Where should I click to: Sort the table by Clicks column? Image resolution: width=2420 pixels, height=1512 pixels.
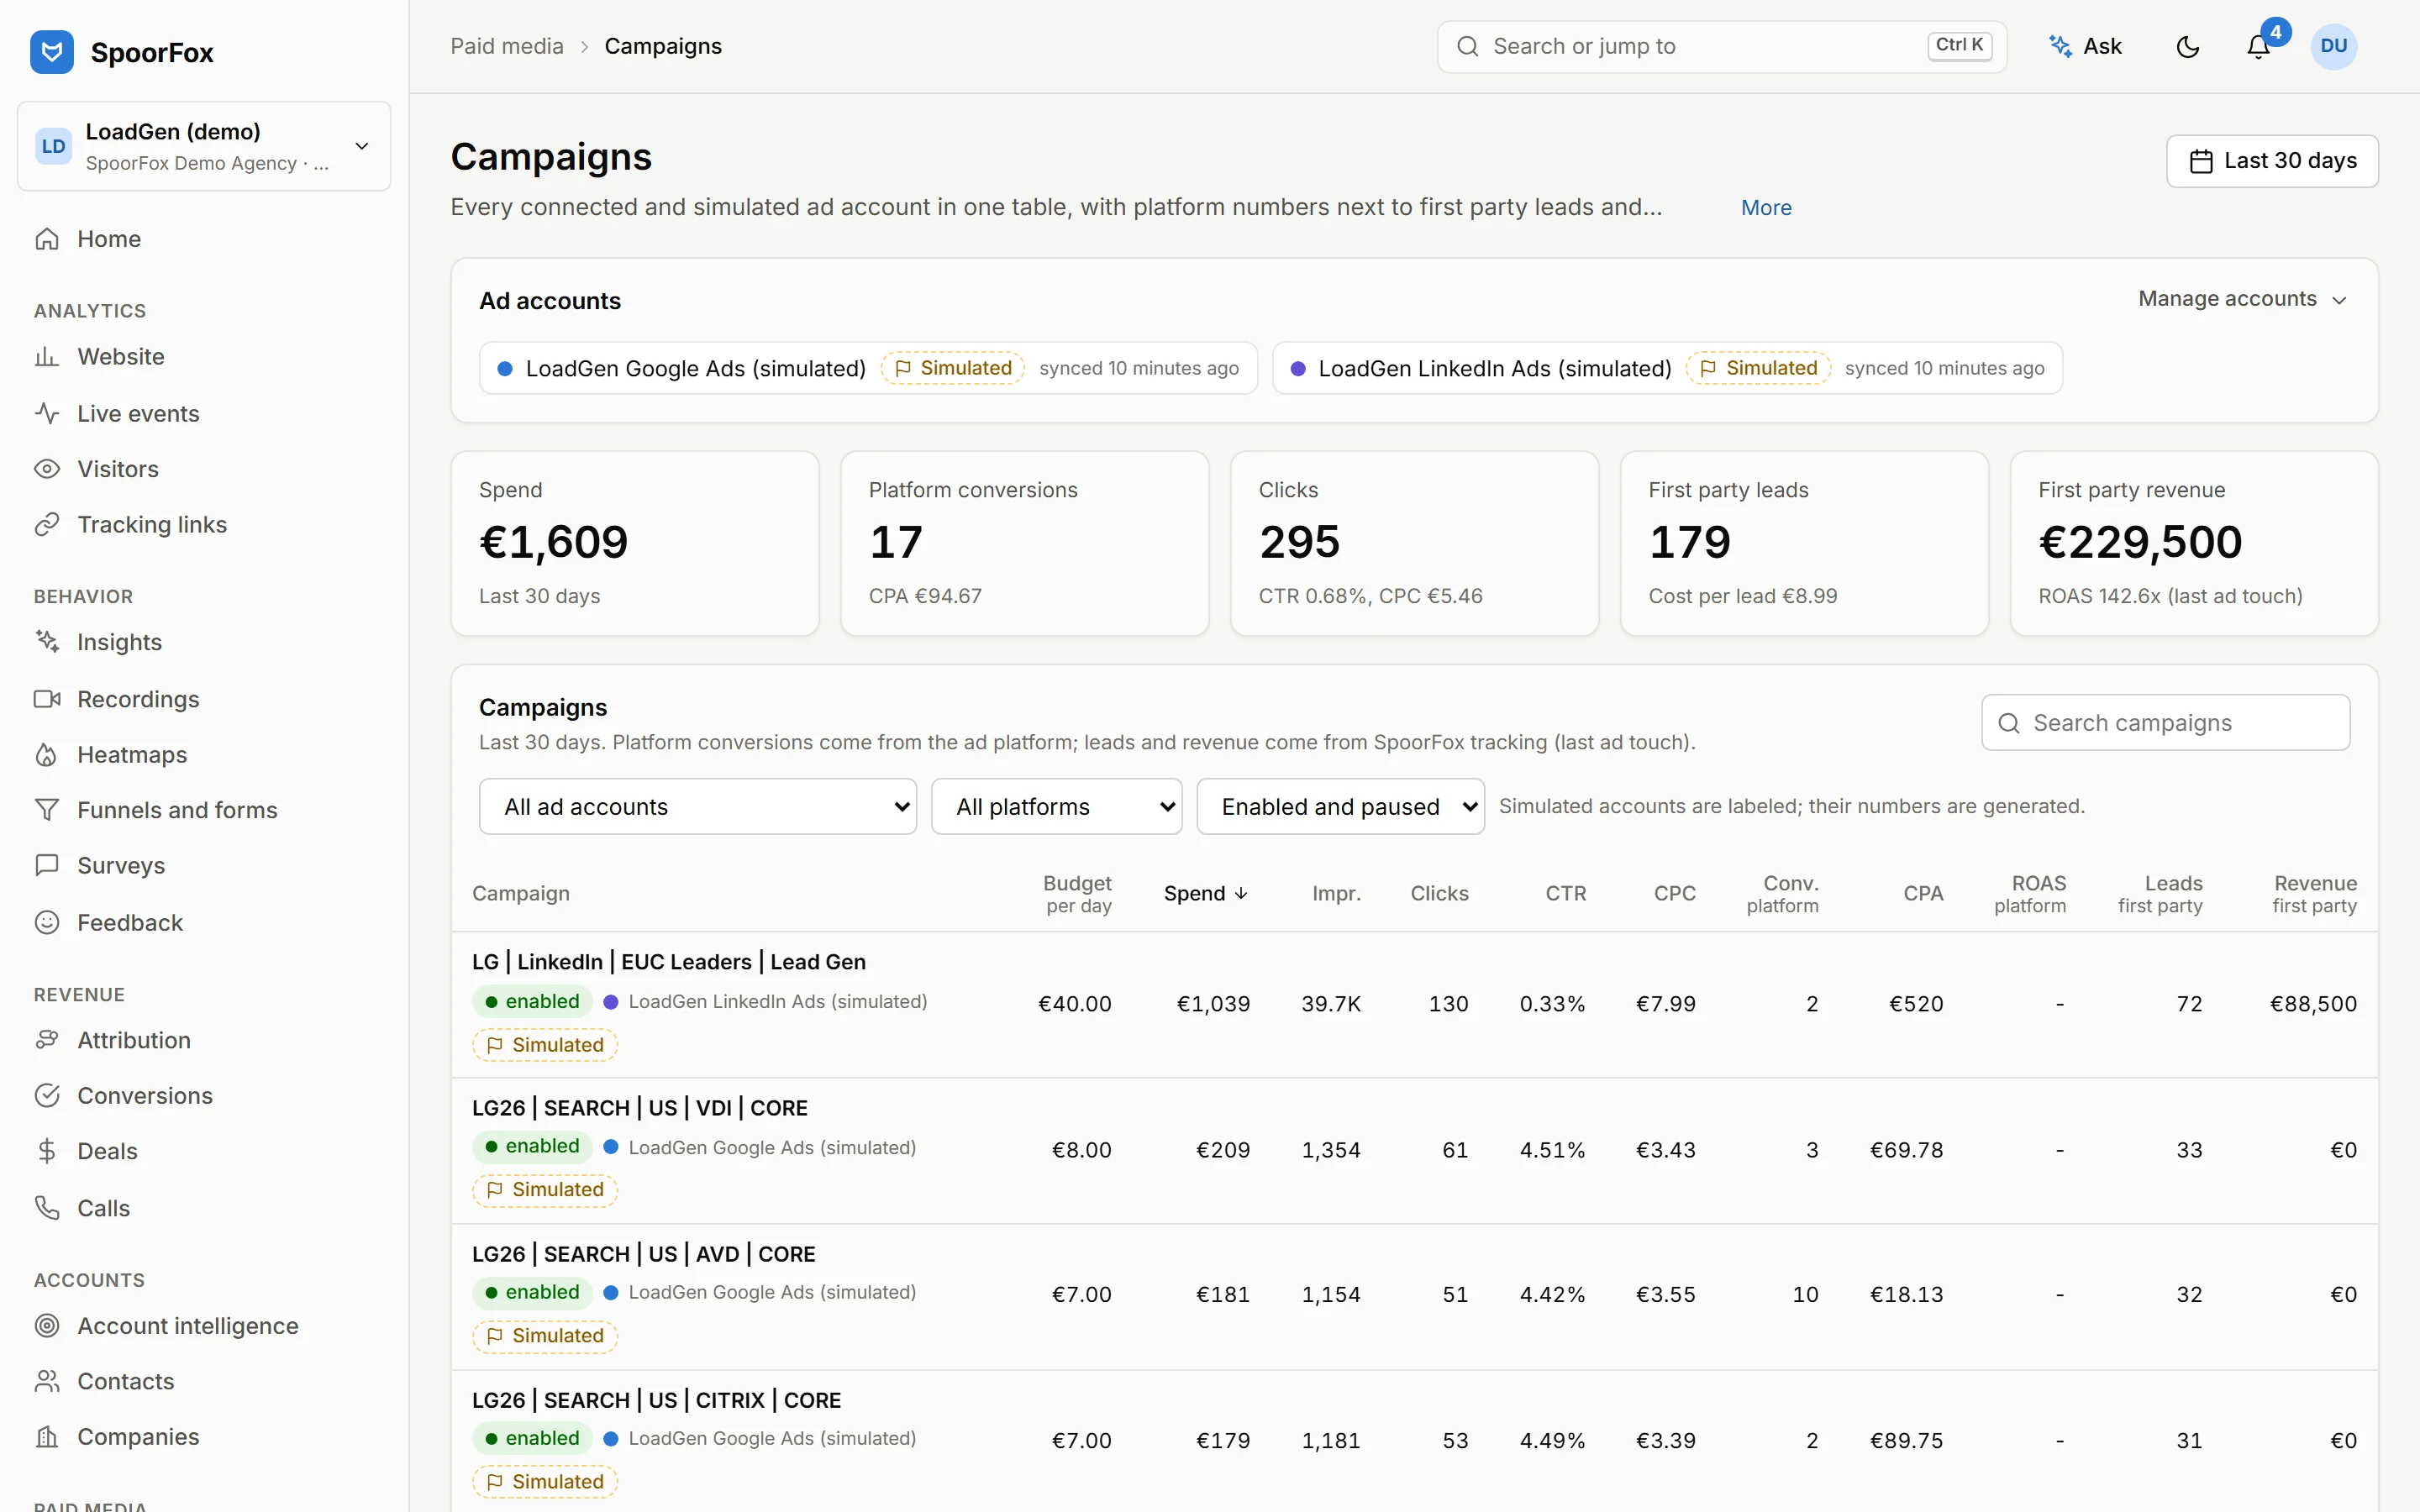(1439, 893)
